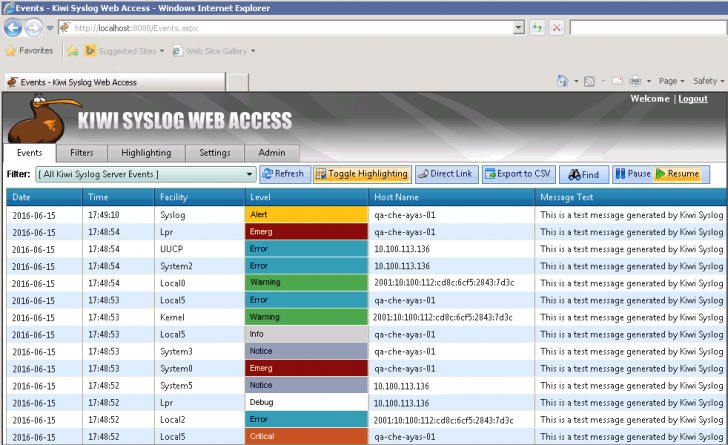The image size is (728, 445).
Task: Click the Find binoculars button
Action: [x=584, y=175]
